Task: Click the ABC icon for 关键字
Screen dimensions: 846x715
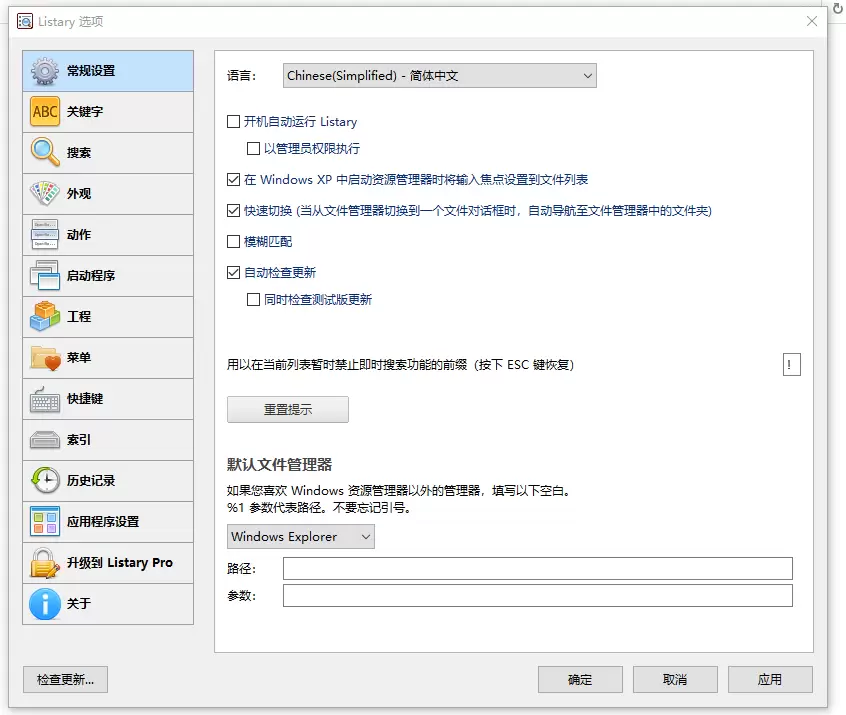Action: [45, 112]
